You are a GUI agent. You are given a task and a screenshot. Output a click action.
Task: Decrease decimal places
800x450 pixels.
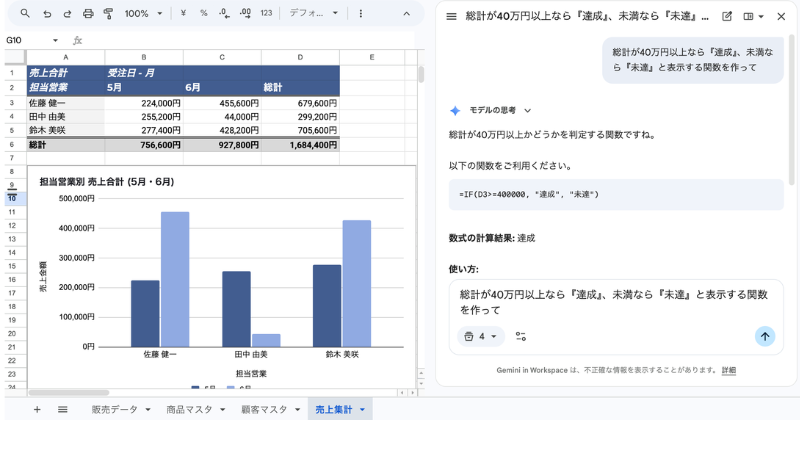[x=224, y=13]
